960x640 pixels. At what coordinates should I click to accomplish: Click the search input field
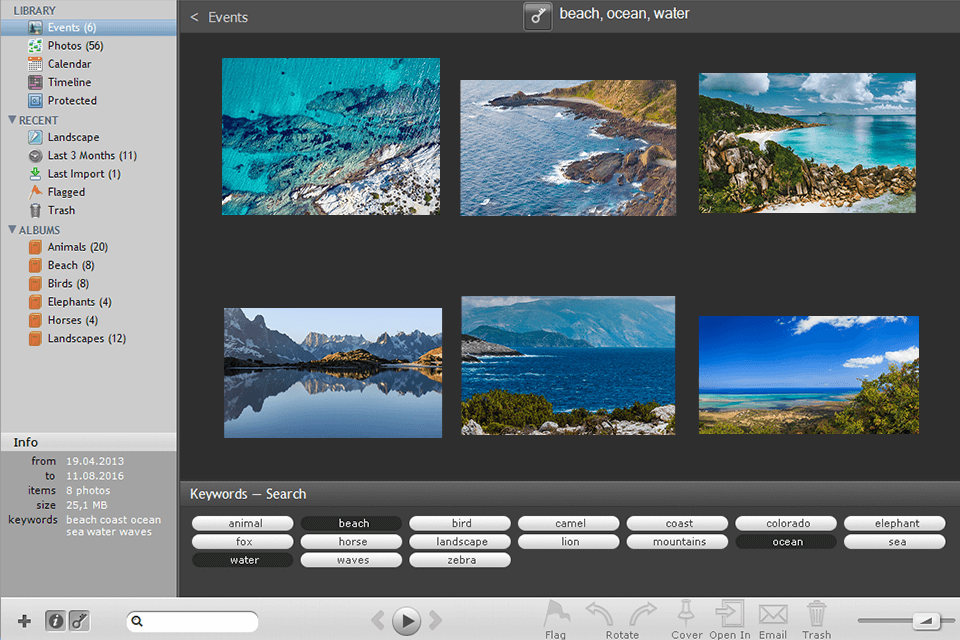click(192, 621)
